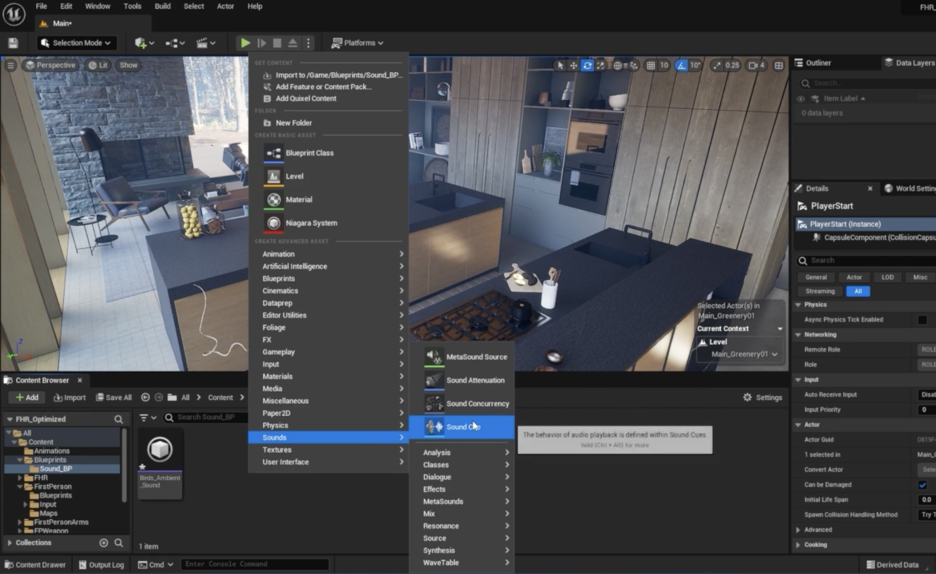Viewport: 936px width, 574px height.
Task: Expand the Synthesis submenu
Action: [x=461, y=550]
